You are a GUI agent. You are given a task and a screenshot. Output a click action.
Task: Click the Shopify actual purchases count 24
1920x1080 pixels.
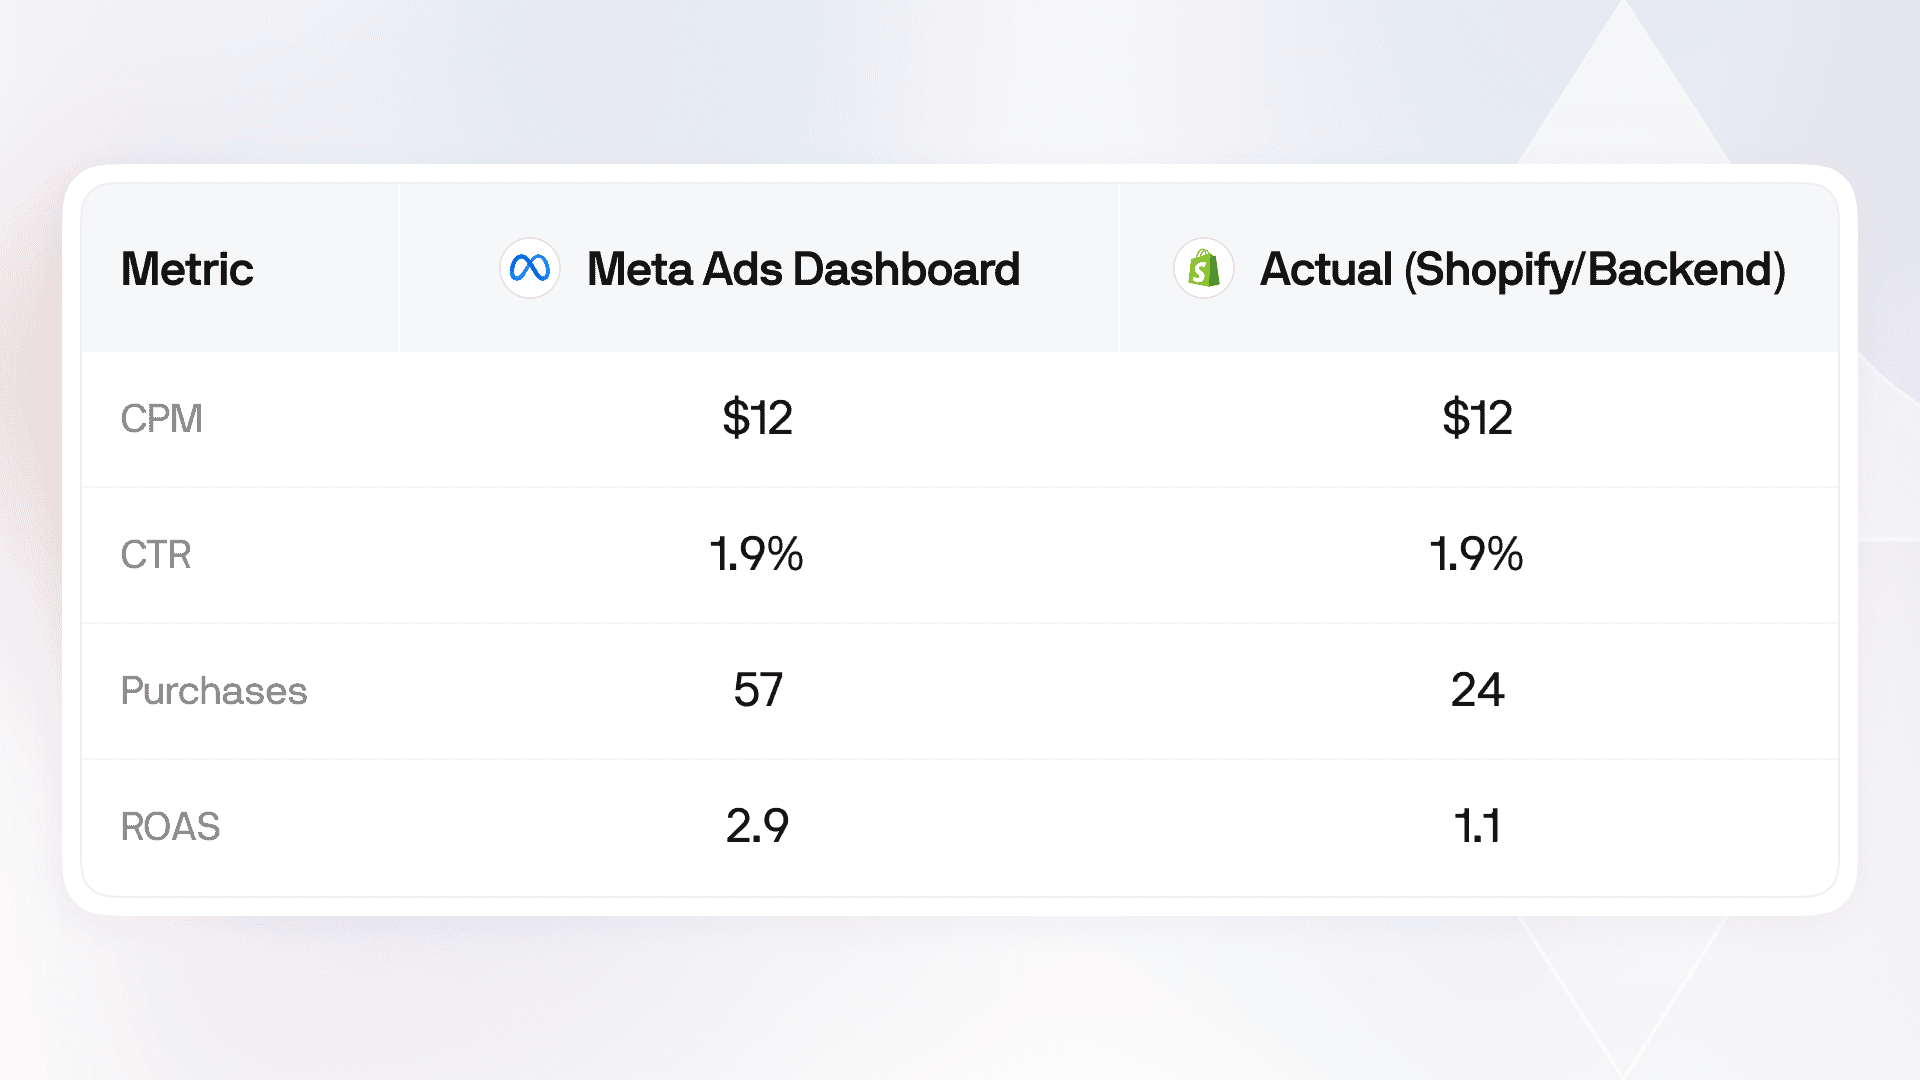[1477, 690]
